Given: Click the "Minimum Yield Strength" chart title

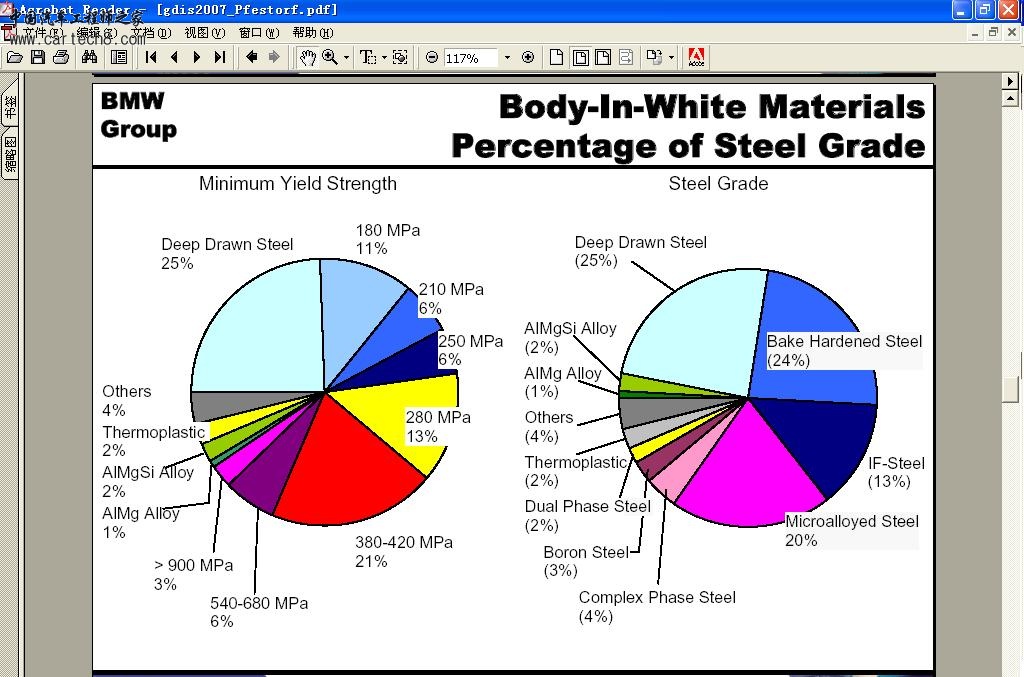Looking at the screenshot, I should [x=298, y=183].
